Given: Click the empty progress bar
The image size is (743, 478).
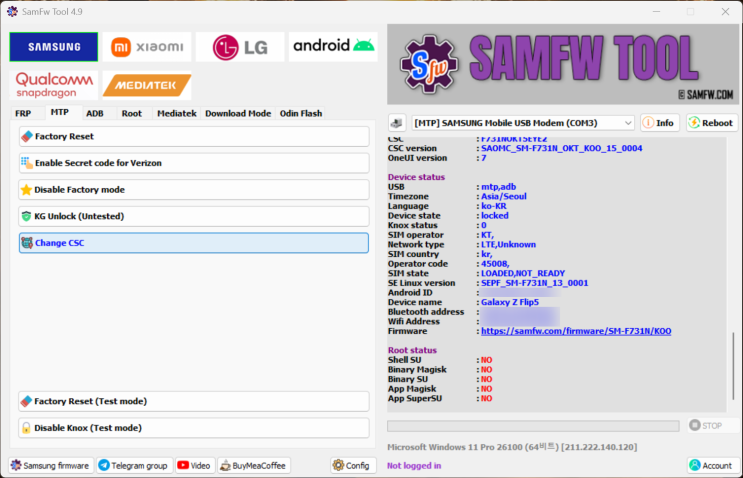Looking at the screenshot, I should (x=533, y=426).
